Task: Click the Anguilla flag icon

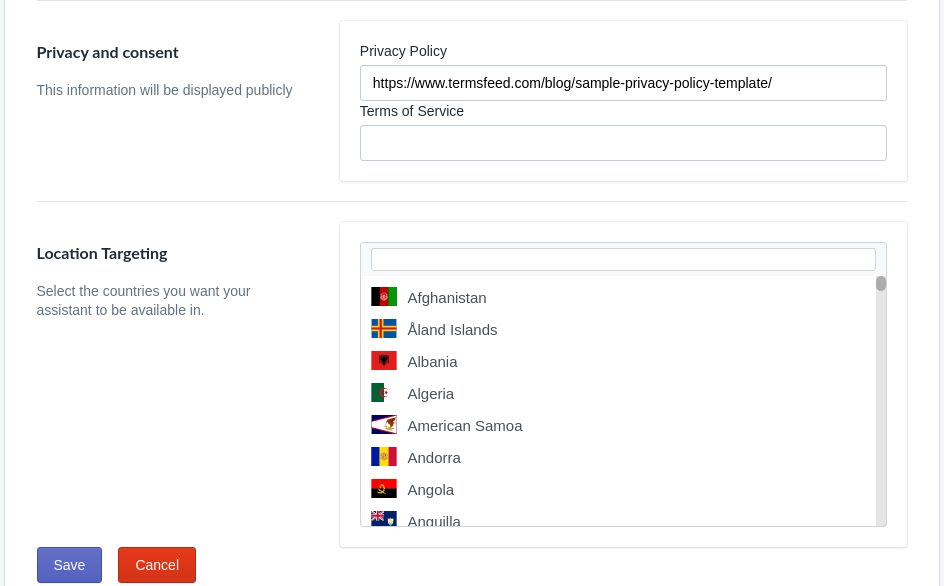Action: tap(384, 518)
